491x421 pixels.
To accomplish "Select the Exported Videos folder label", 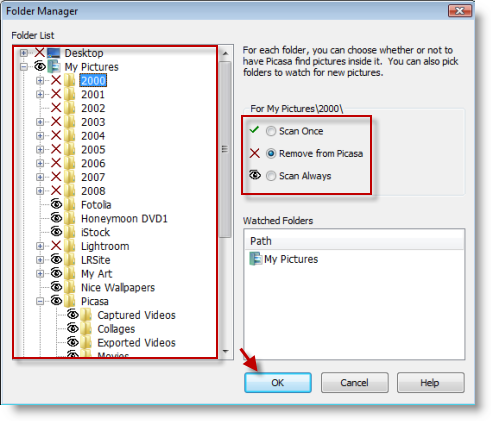I will click(136, 343).
